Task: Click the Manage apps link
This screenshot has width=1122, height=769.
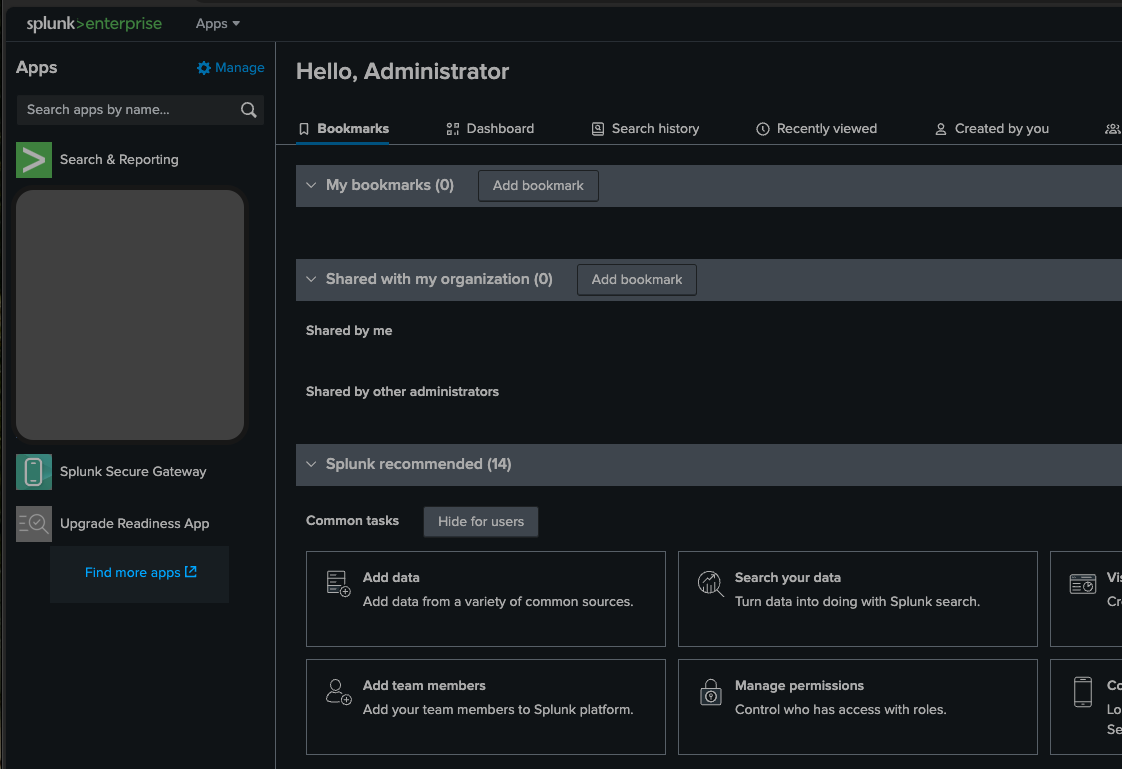Action: point(230,68)
